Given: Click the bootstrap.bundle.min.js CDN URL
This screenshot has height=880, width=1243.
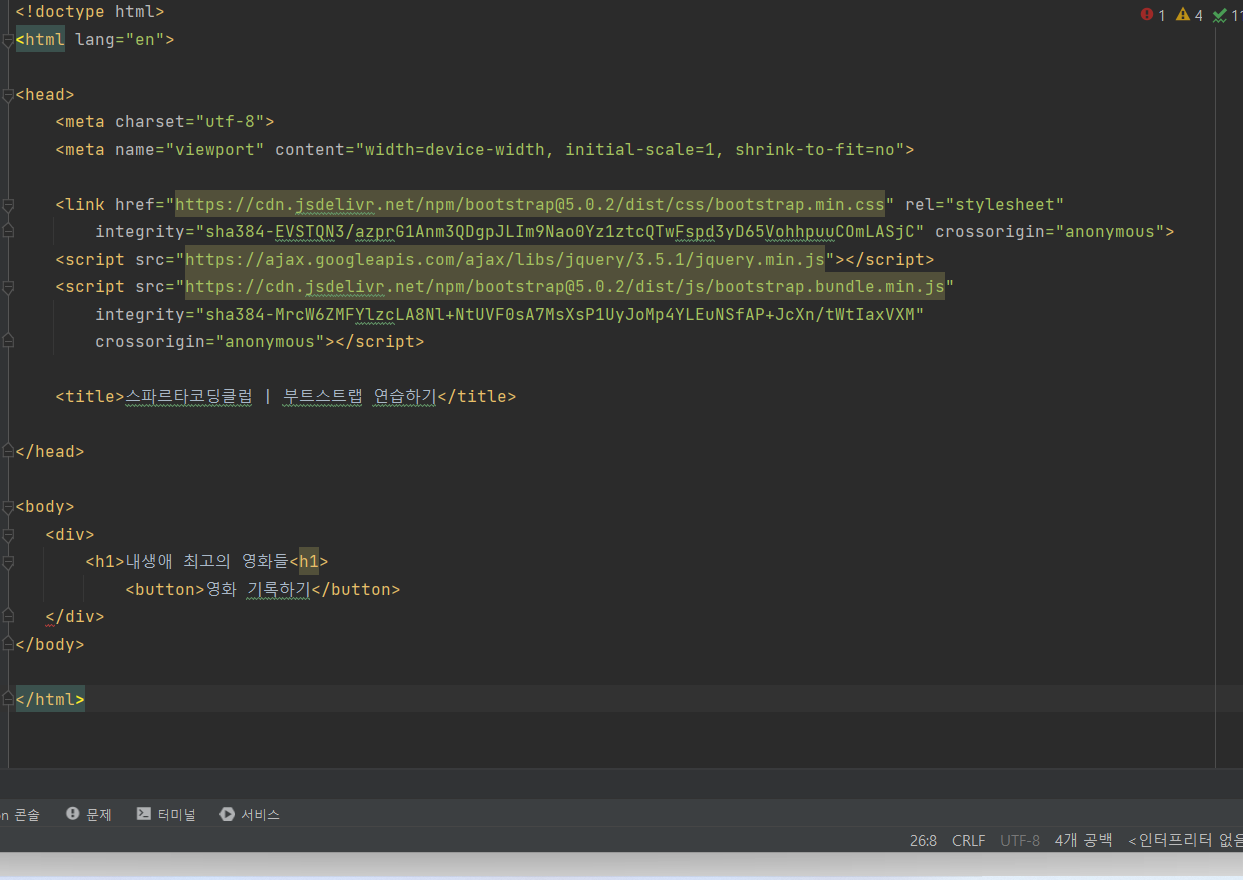Looking at the screenshot, I should click(565, 287).
